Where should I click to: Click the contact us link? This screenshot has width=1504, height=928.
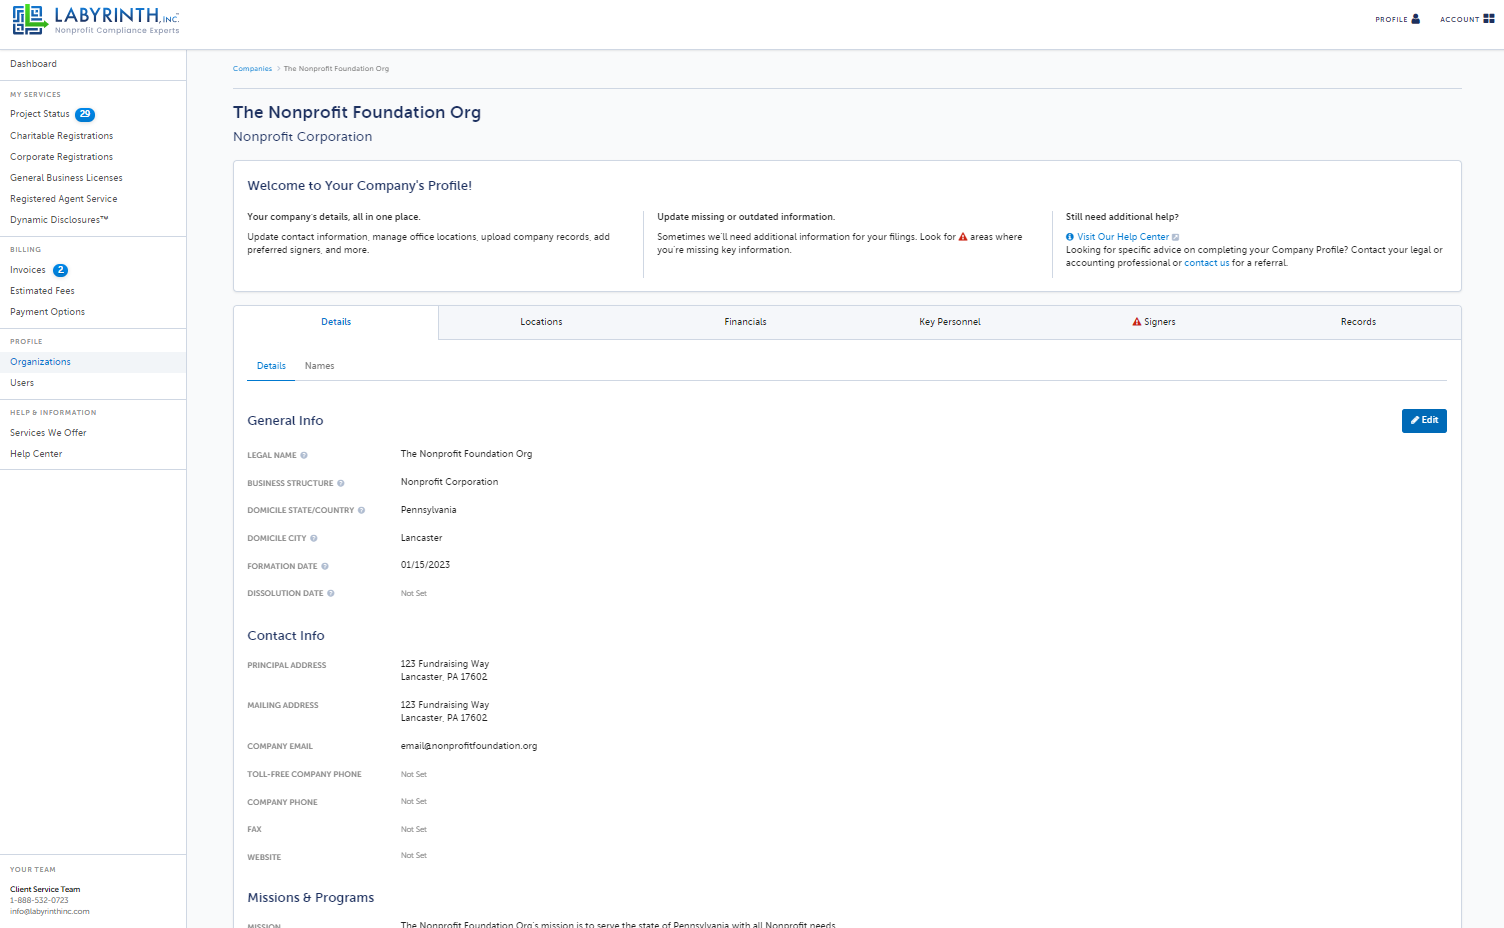[x=1207, y=263]
